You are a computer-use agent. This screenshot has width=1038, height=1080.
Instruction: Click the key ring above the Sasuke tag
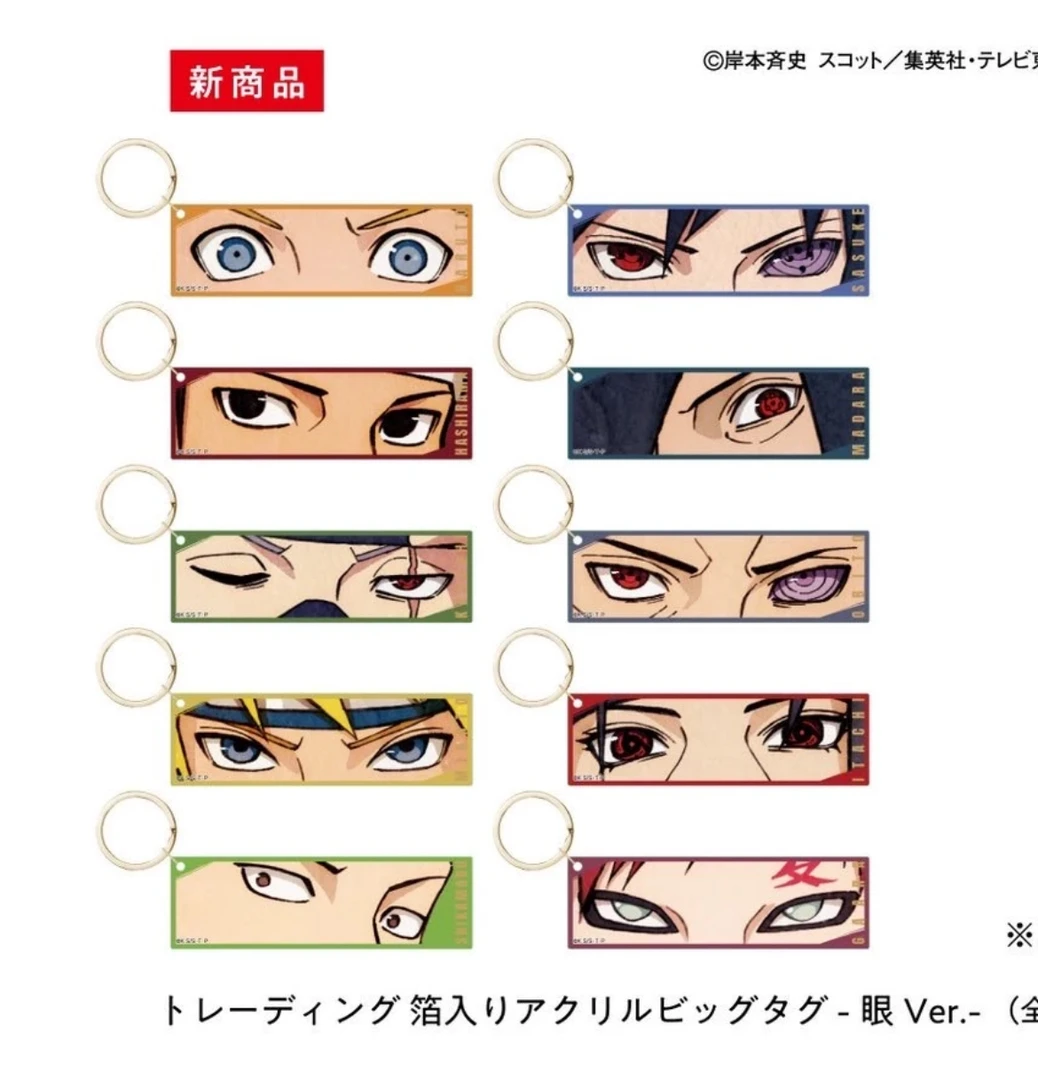(534, 178)
